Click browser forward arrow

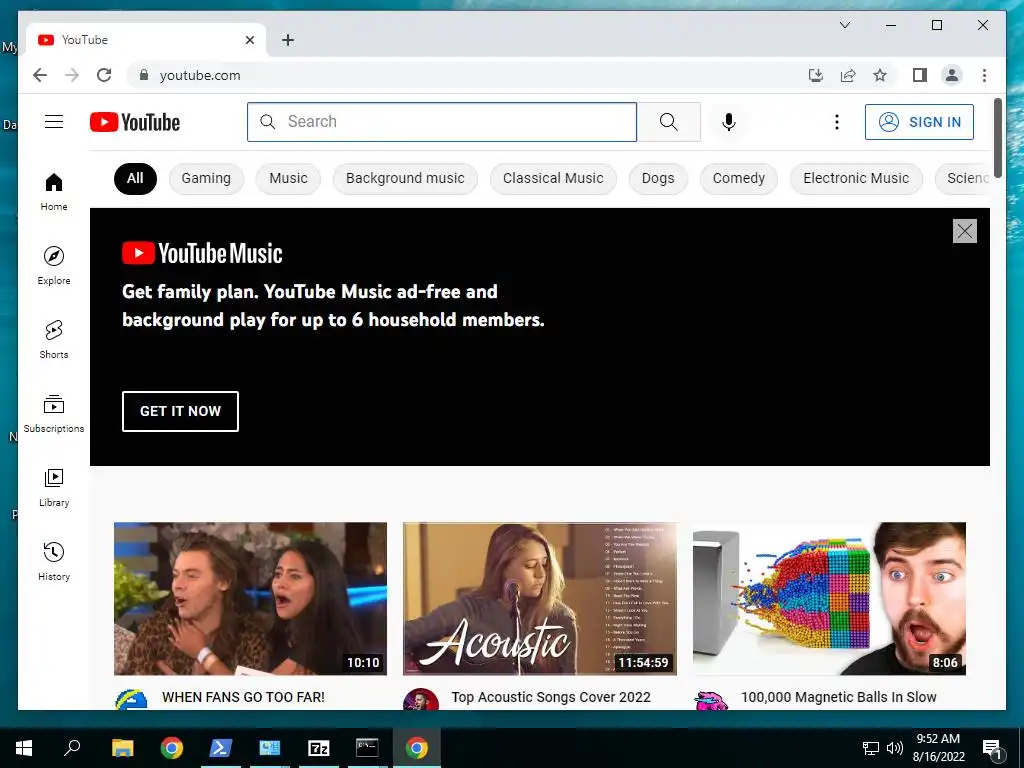pos(72,75)
